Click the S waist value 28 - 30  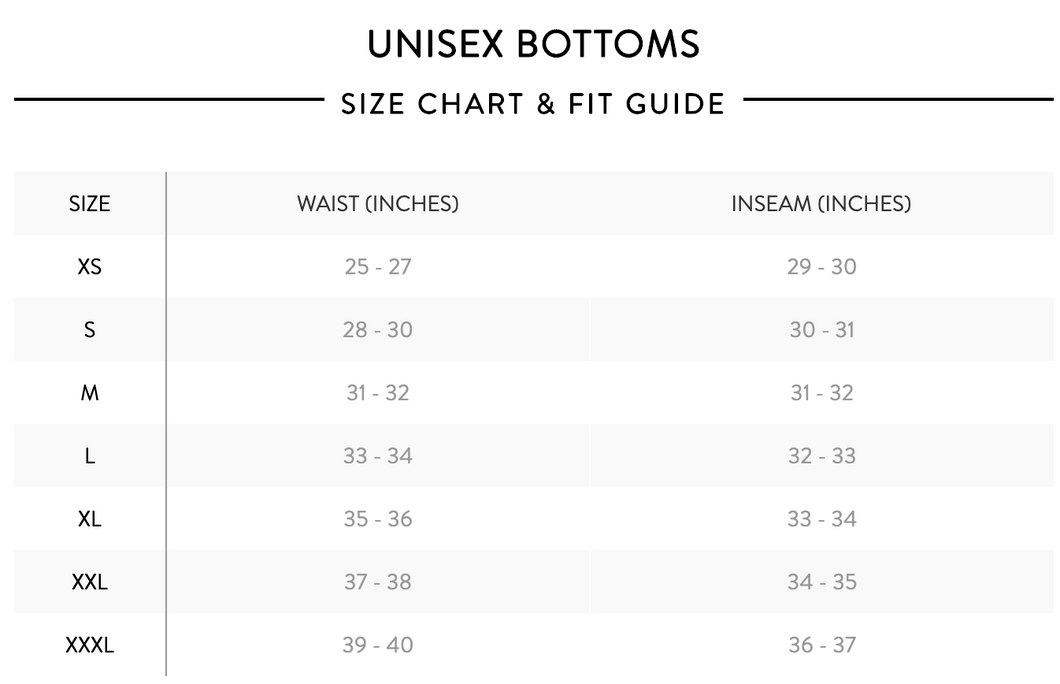(377, 330)
